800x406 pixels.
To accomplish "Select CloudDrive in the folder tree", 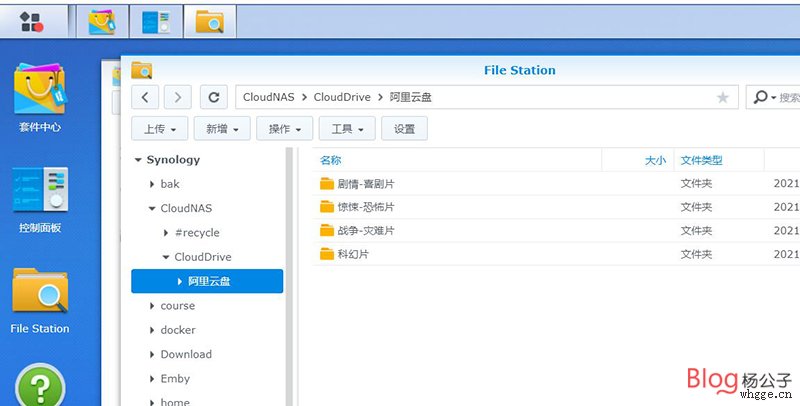I will [203, 257].
